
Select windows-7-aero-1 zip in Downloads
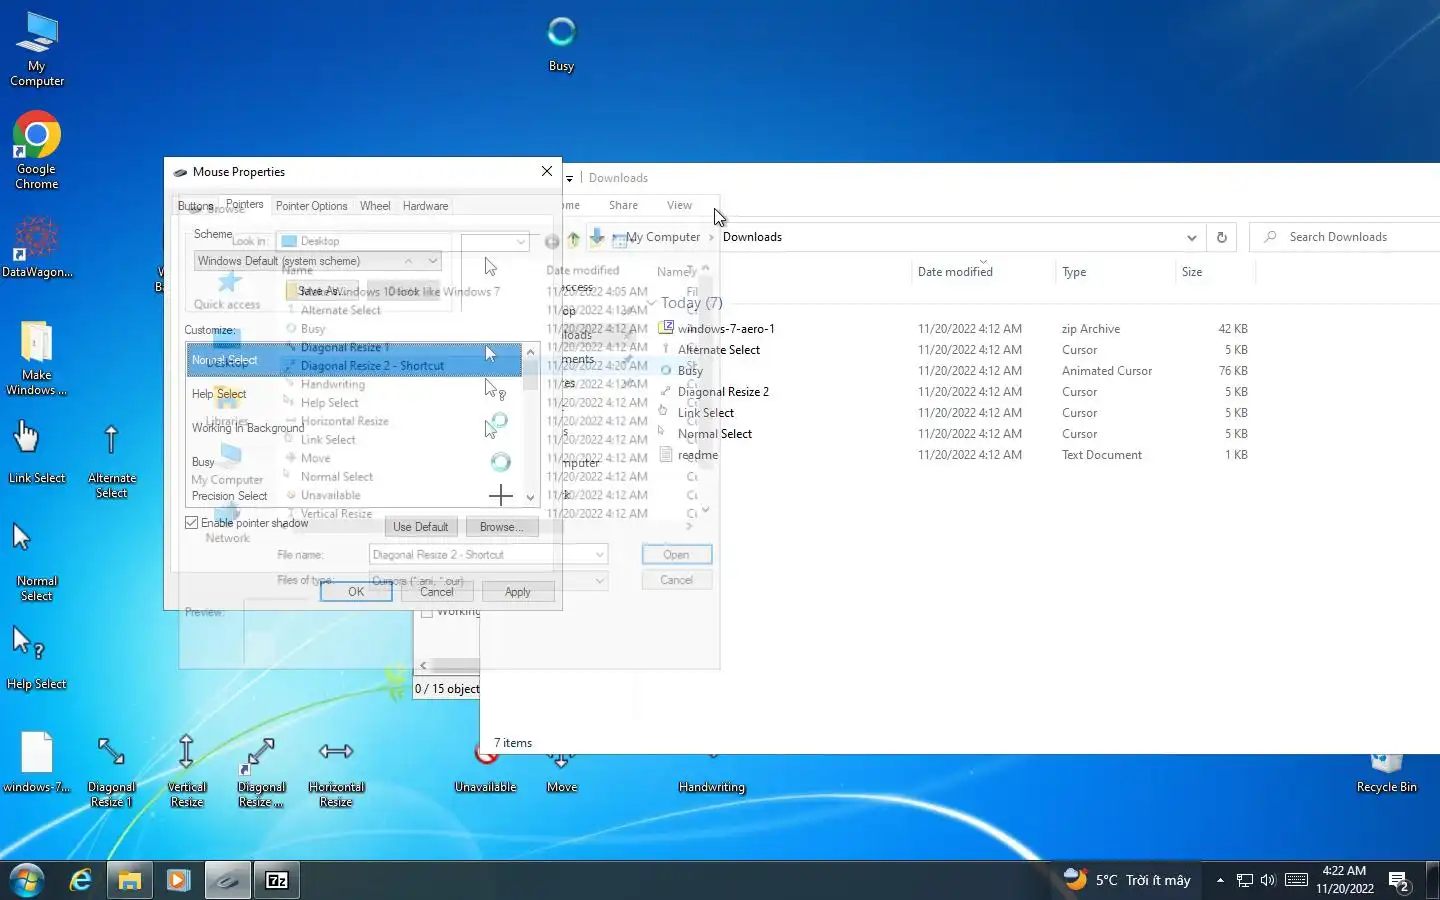point(726,329)
